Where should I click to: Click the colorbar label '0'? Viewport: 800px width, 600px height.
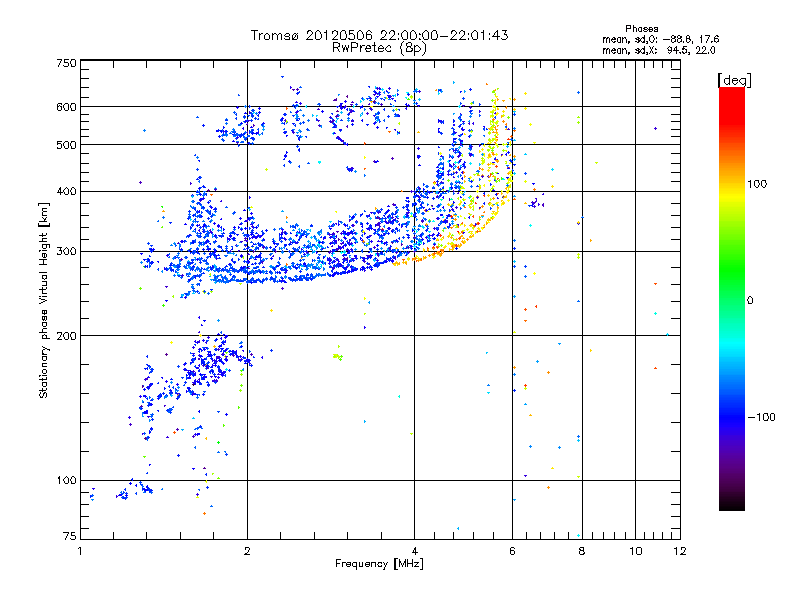coord(749,301)
